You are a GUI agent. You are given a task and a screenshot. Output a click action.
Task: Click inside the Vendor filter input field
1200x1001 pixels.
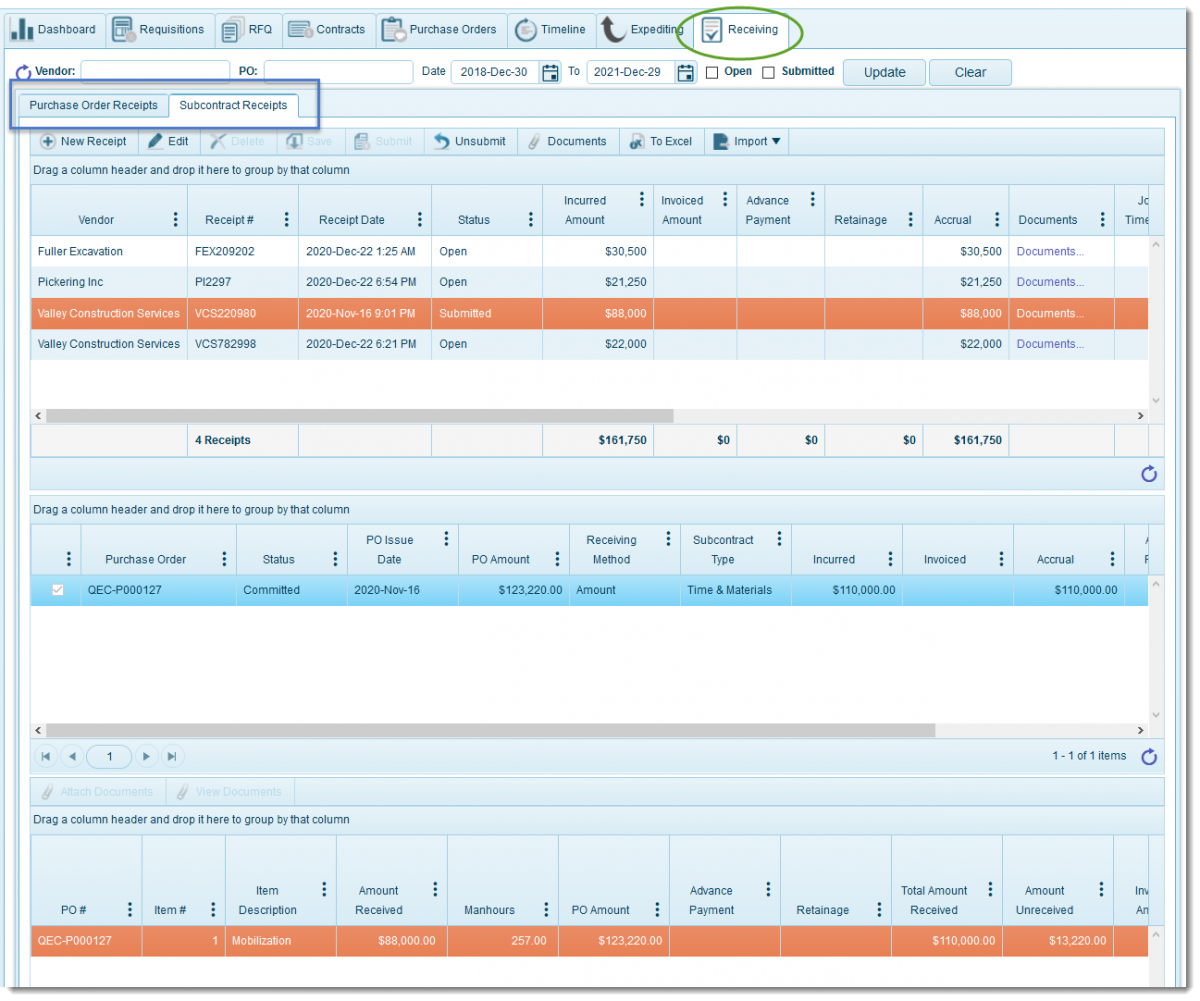click(x=155, y=71)
